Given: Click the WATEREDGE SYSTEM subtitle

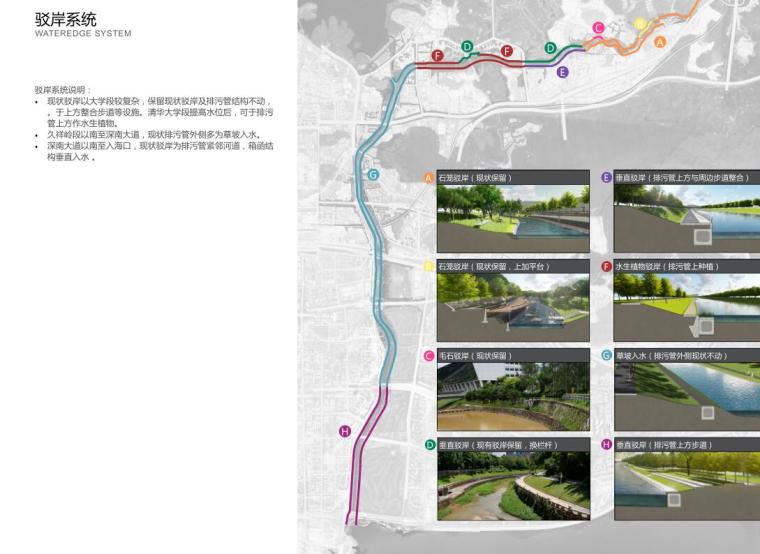Looking at the screenshot, I should tap(82, 34).
